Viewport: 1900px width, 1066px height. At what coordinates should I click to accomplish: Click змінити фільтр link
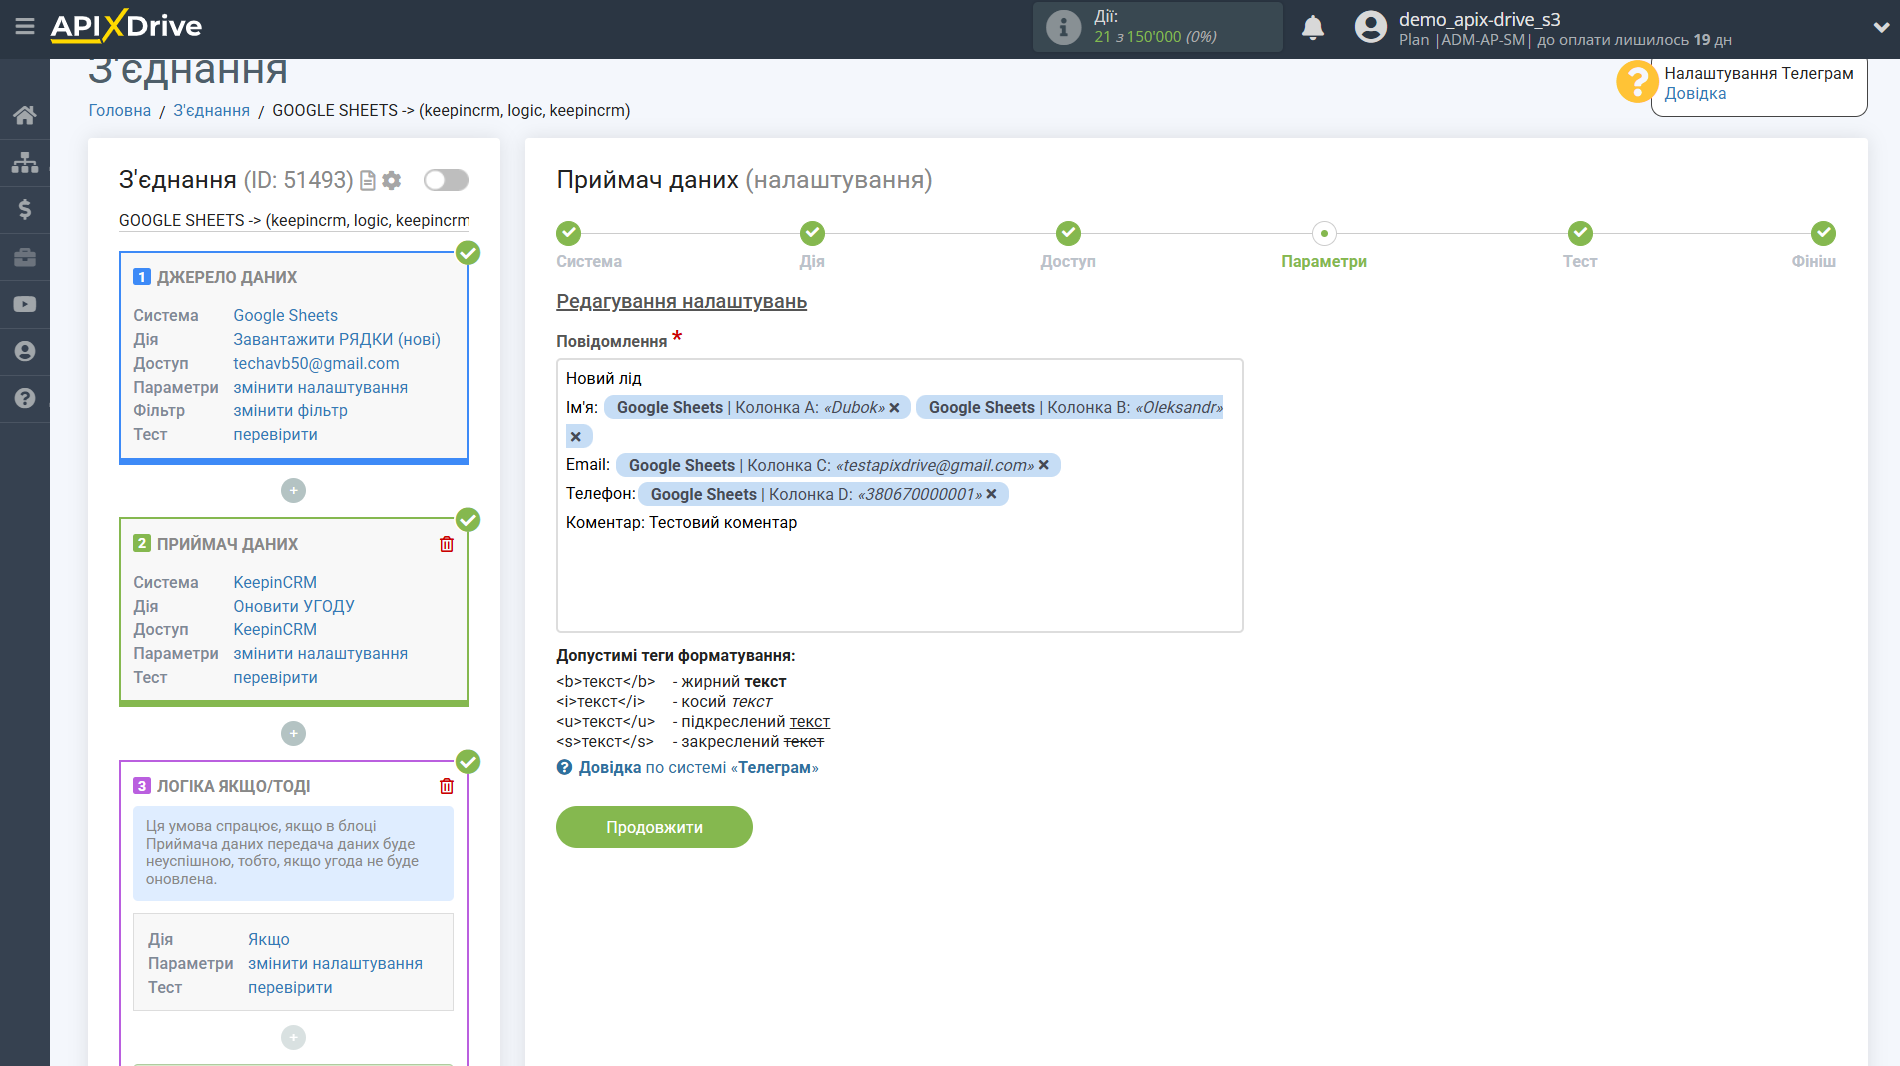pos(290,411)
